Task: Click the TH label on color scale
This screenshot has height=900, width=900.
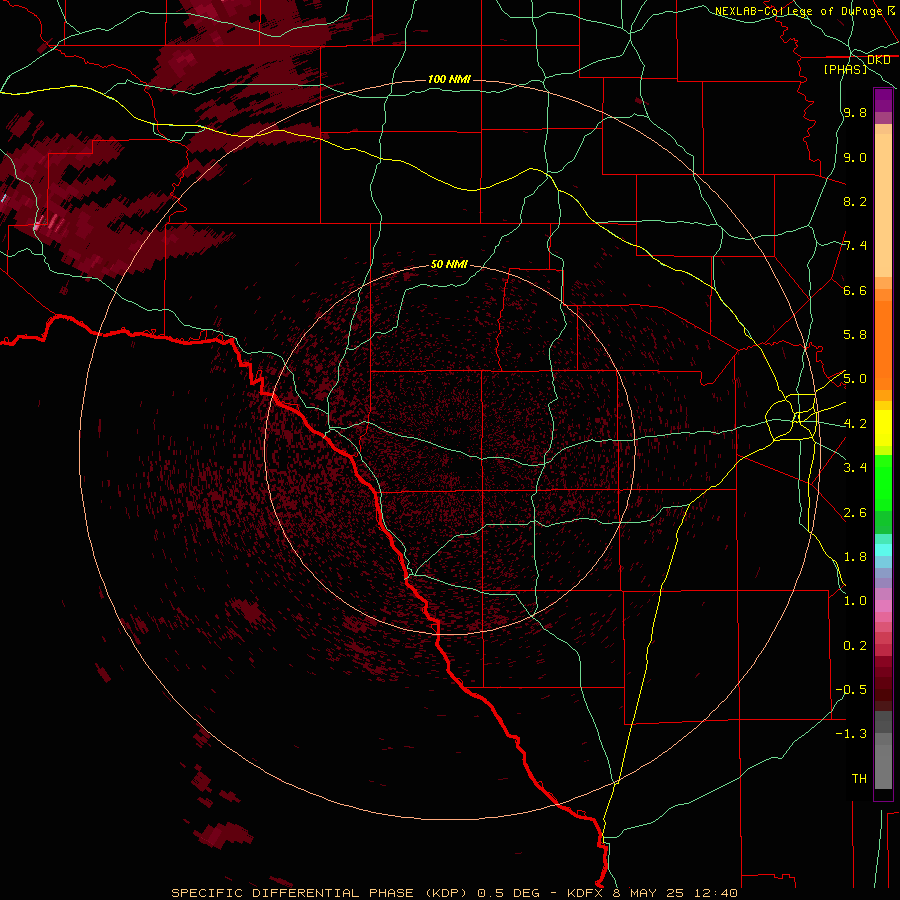Action: 859,778
